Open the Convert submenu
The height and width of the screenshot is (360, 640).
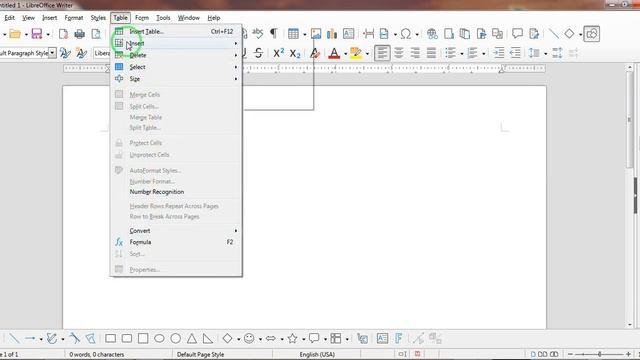176,231
